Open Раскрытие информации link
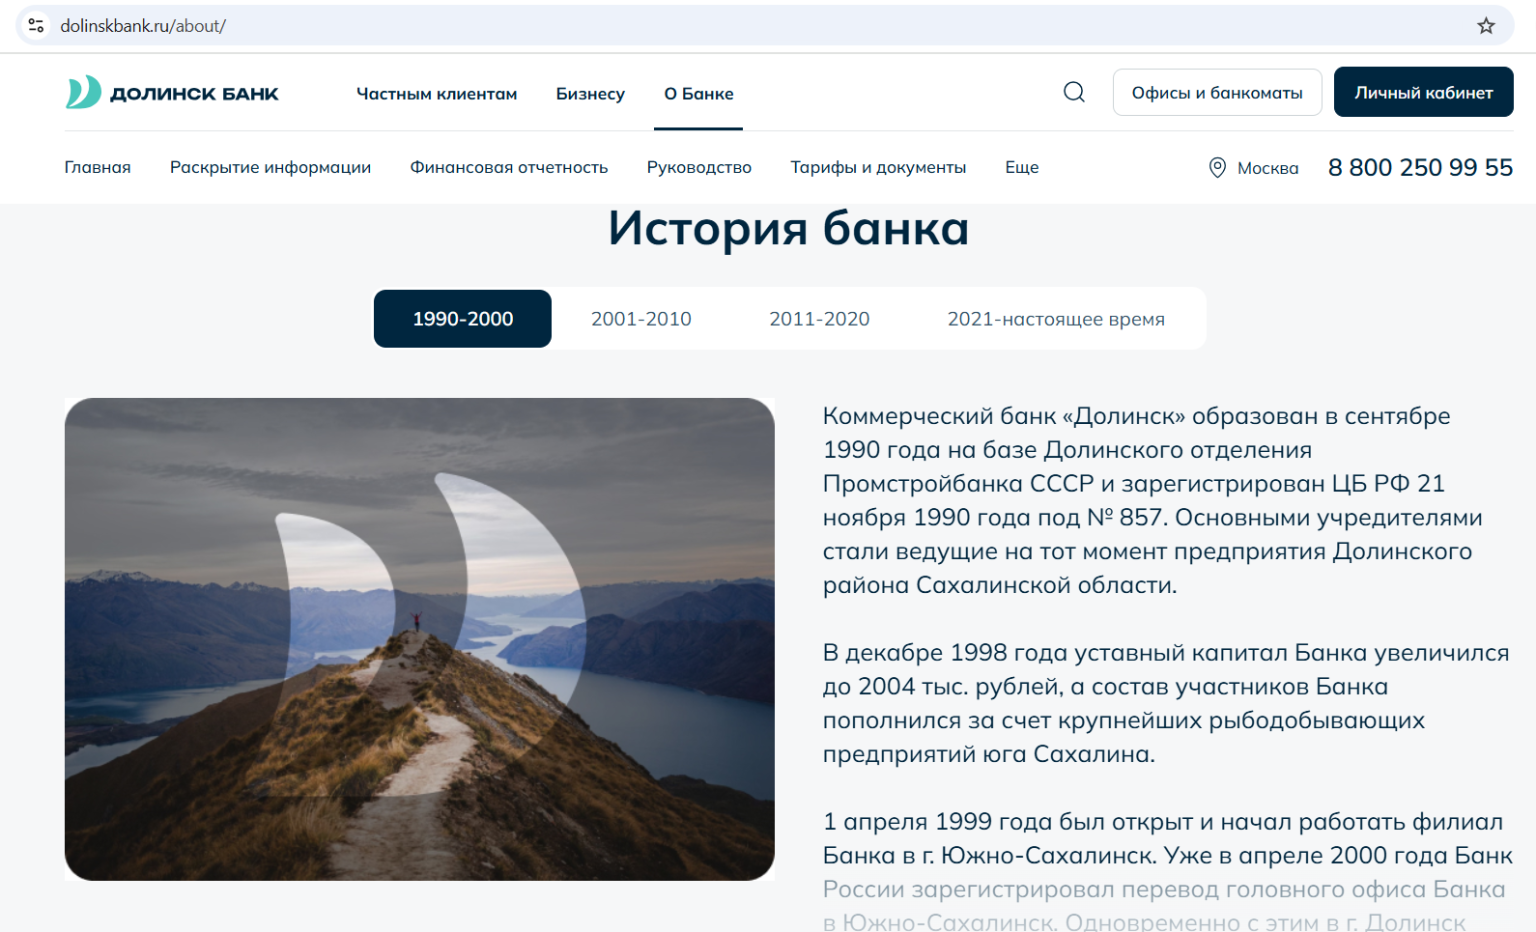Viewport: 1536px width, 932px height. point(270,168)
